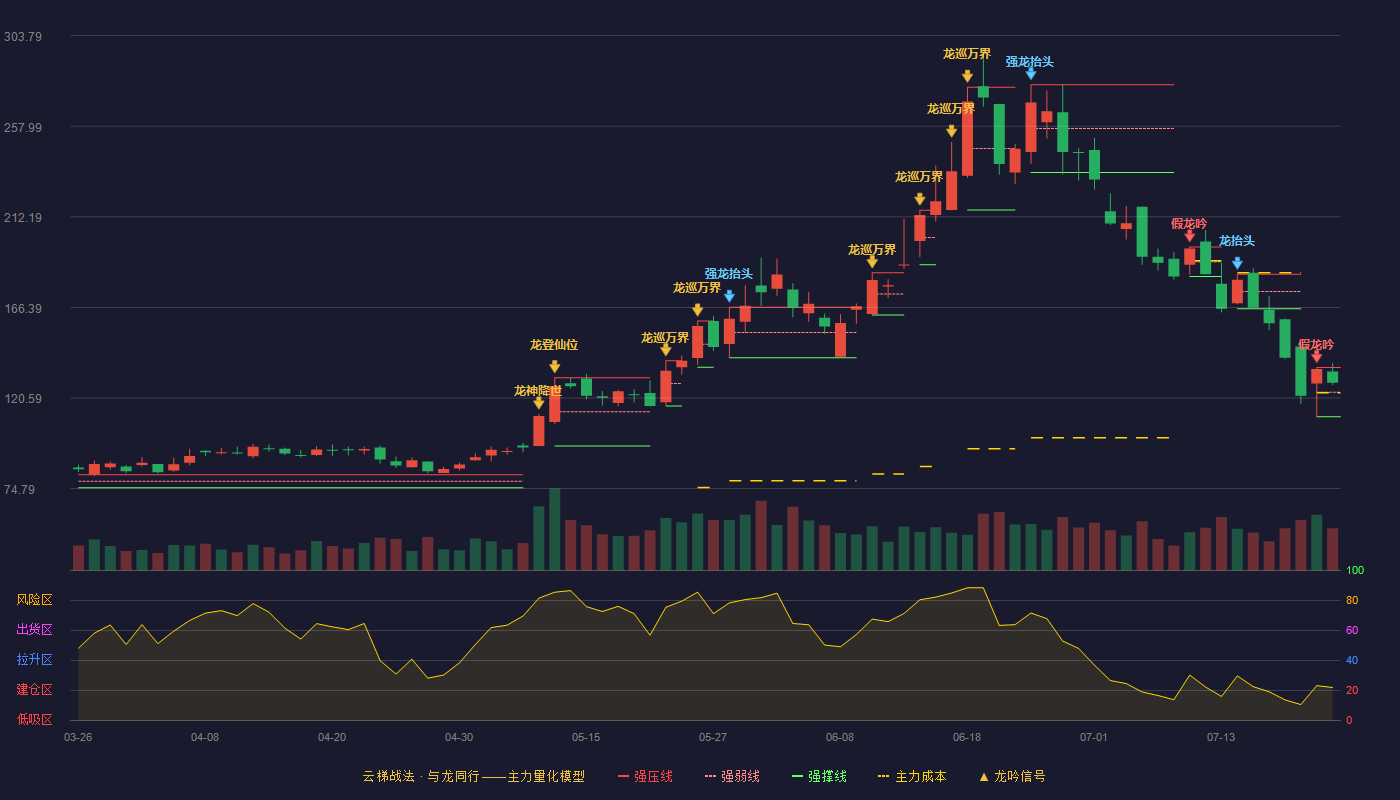Click the blue 强龙抬头 arrow at the price peak
Screen dimensions: 1400x800
click(1031, 74)
